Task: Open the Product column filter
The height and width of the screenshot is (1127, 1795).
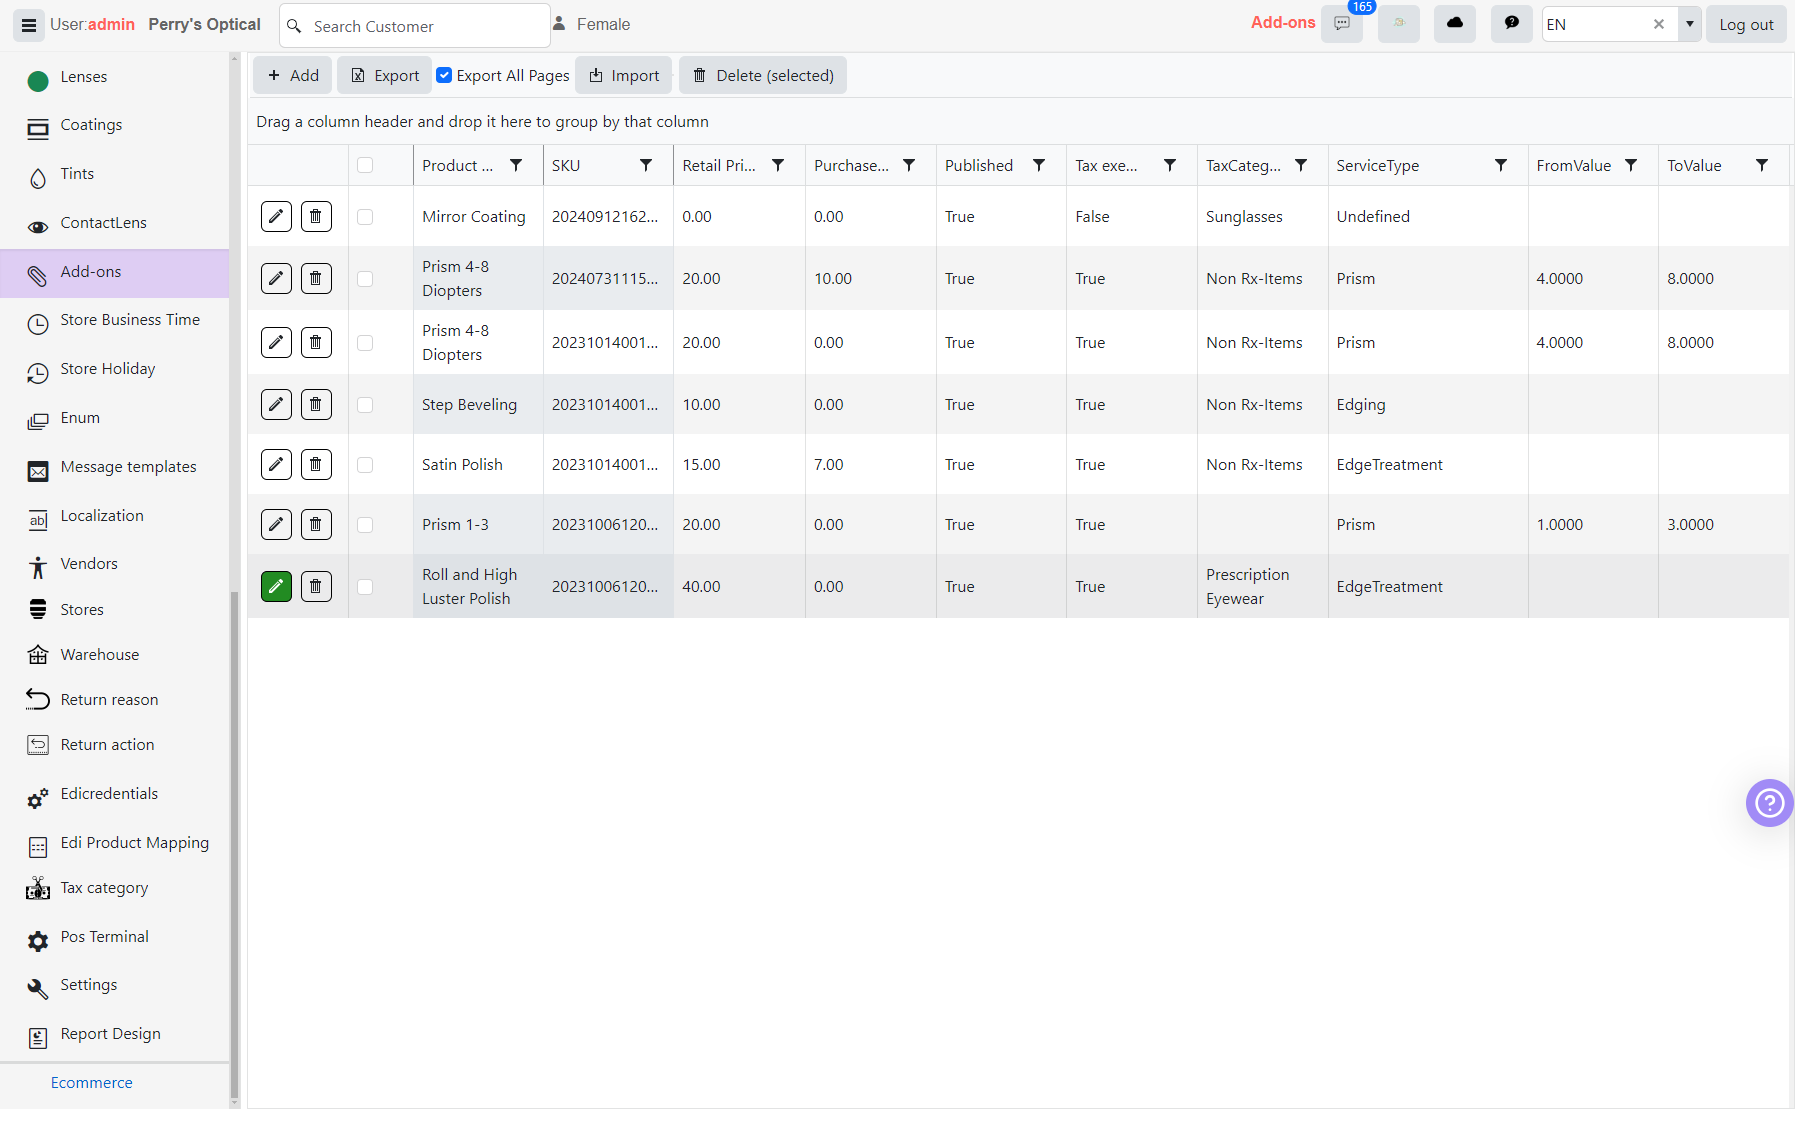Action: pyautogui.click(x=516, y=165)
